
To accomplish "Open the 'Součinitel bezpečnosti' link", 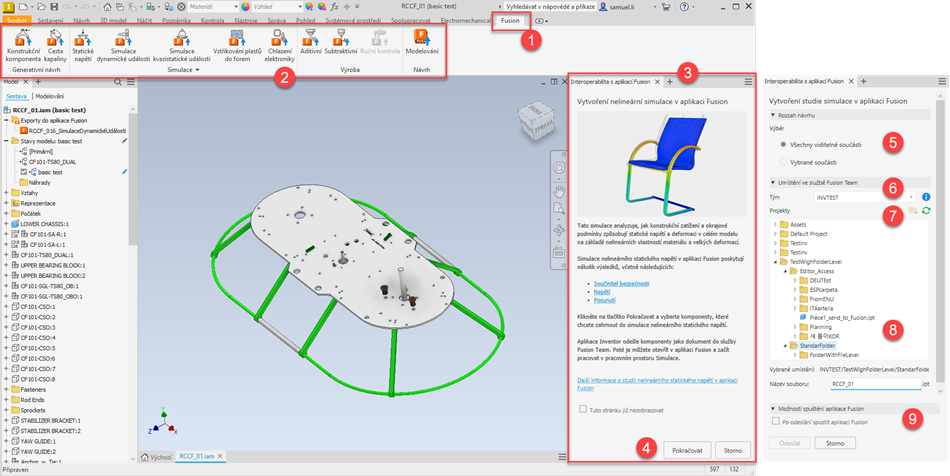I will [x=622, y=283].
